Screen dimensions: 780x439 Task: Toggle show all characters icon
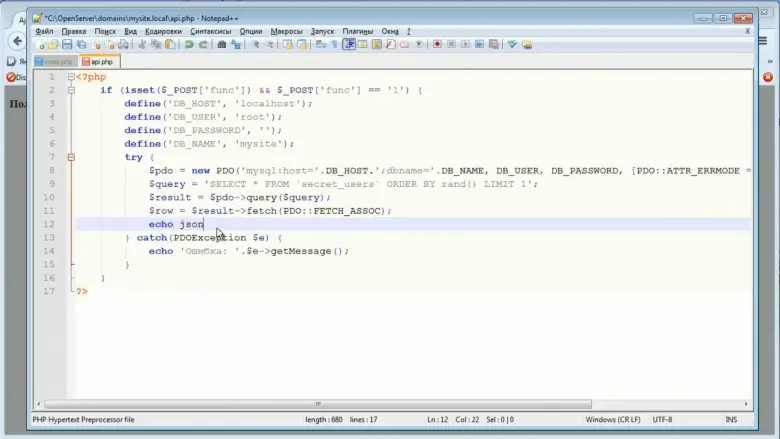coord(334,45)
